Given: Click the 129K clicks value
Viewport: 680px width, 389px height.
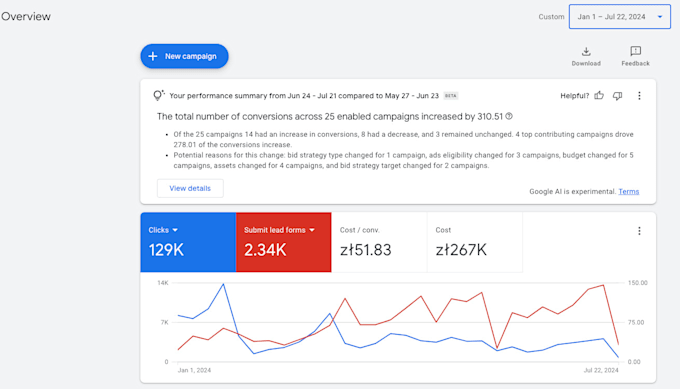Looking at the screenshot, I should [x=166, y=250].
